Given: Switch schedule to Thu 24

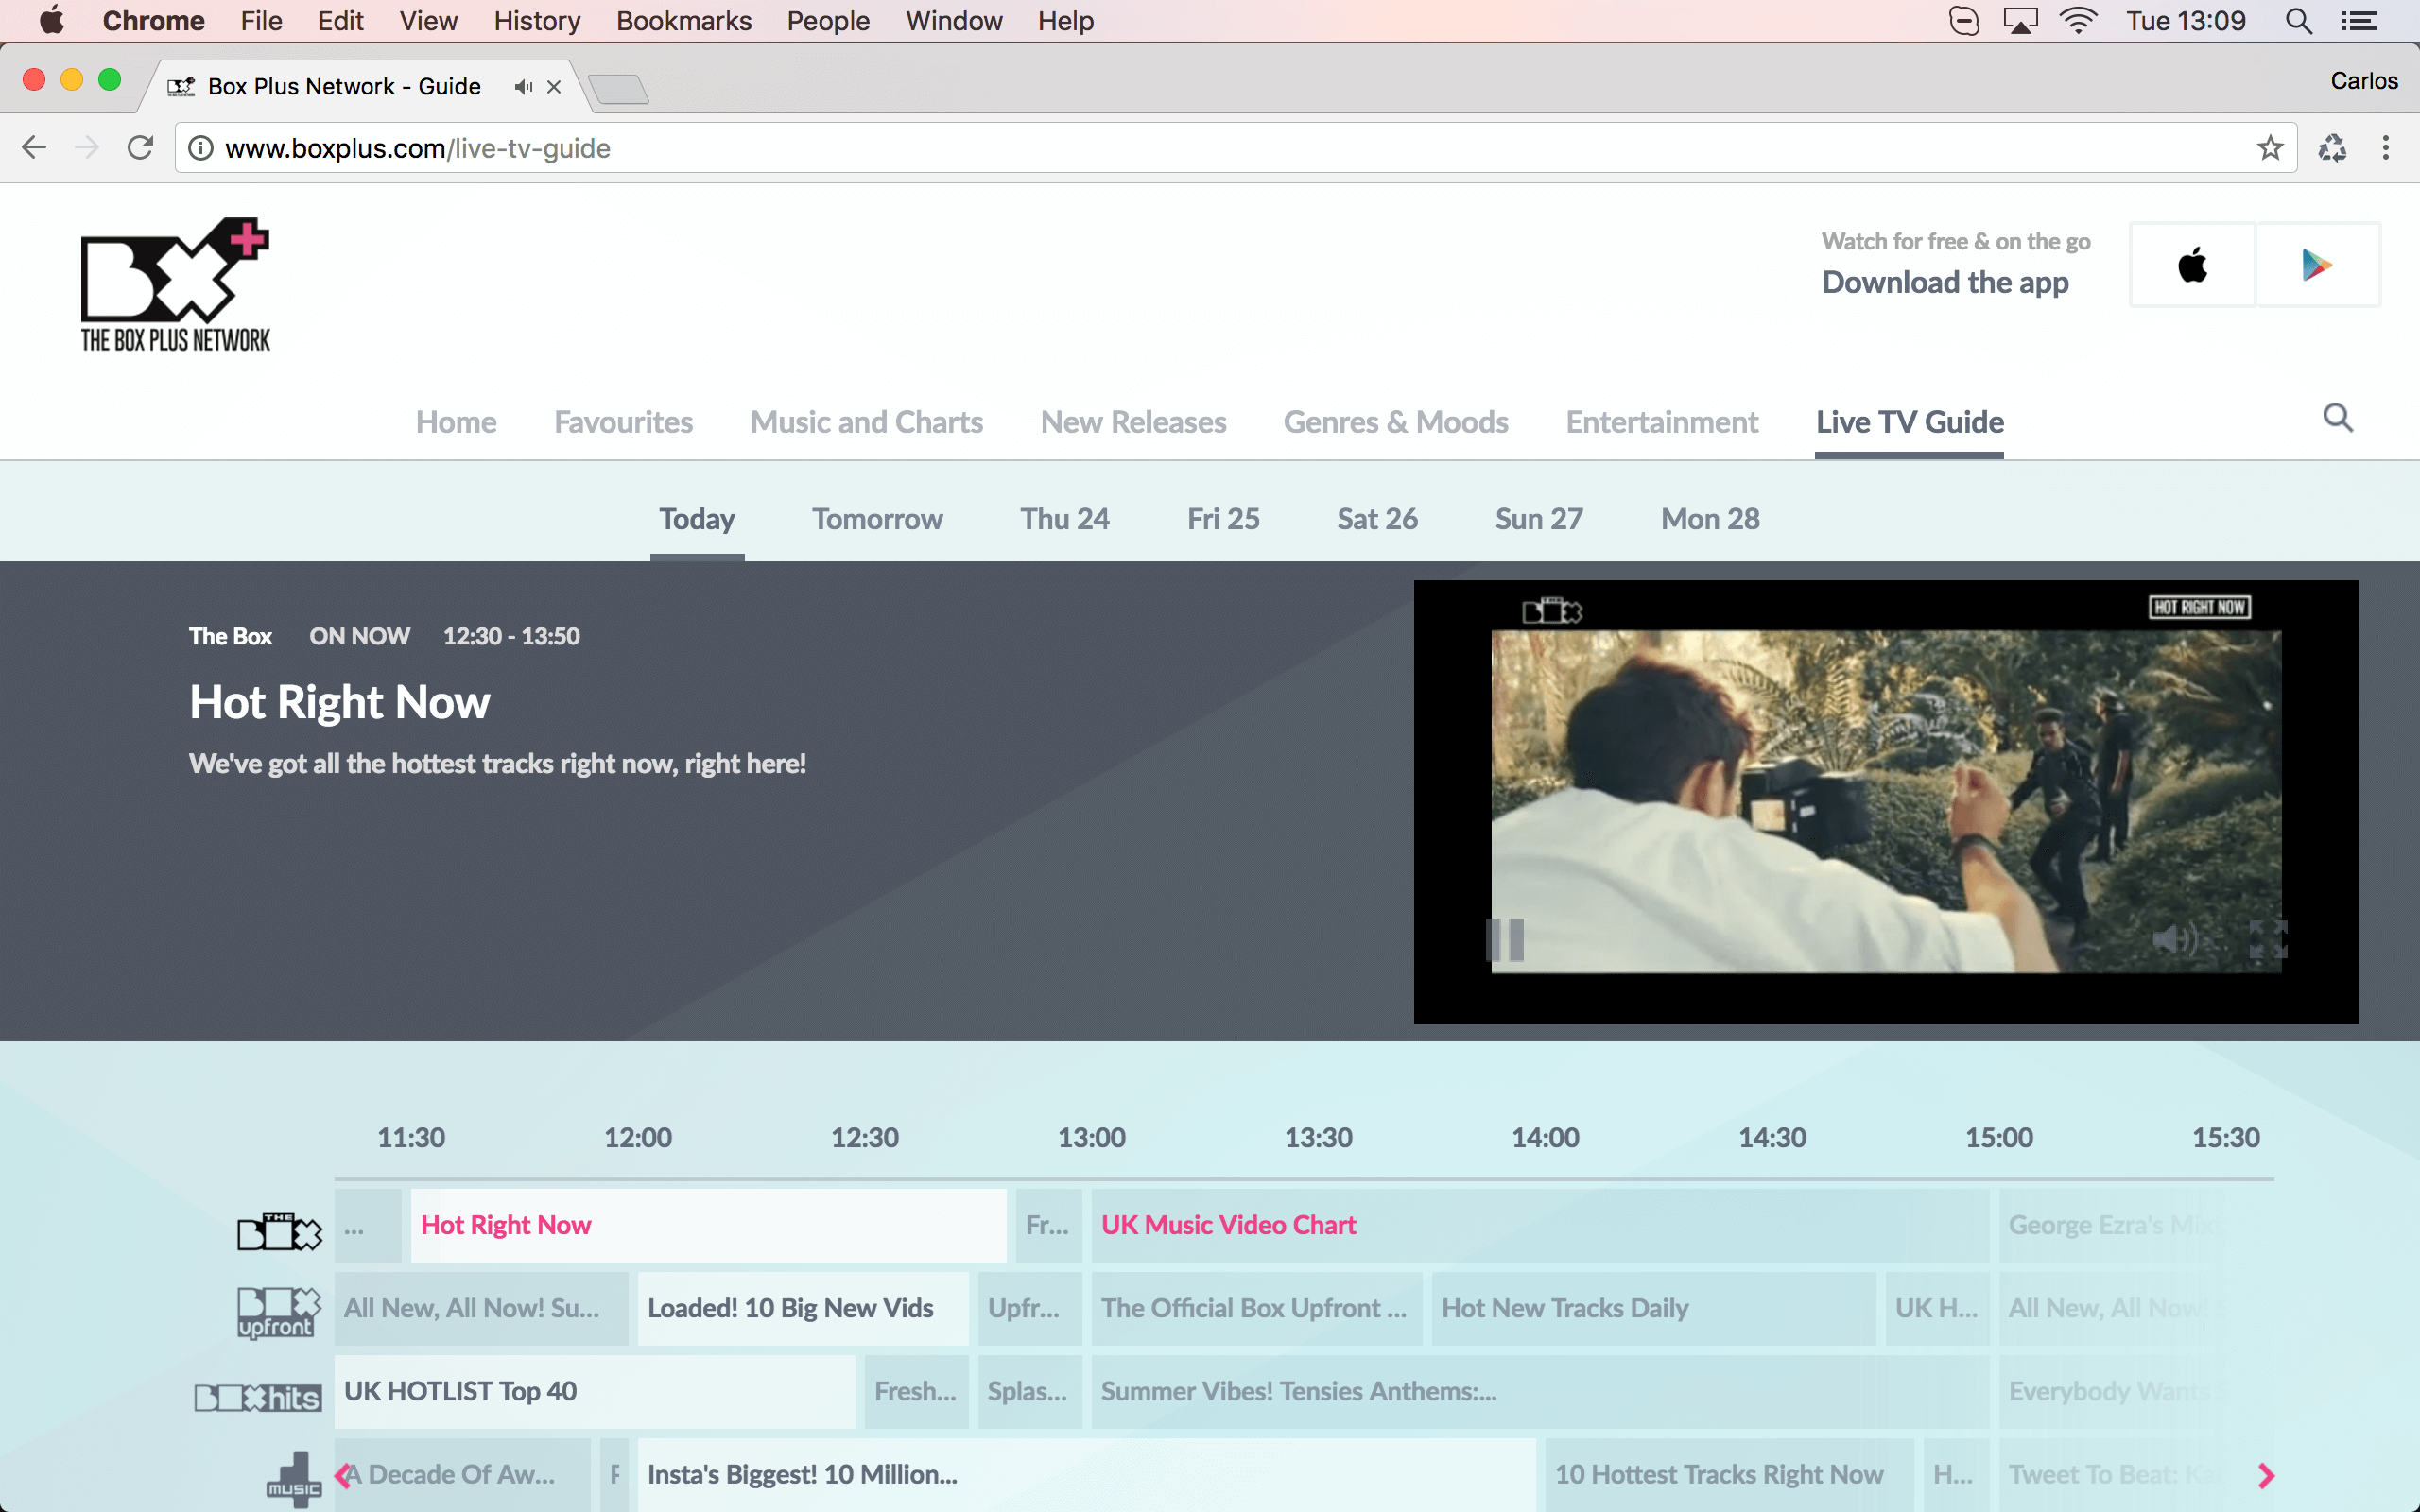Looking at the screenshot, I should click(1064, 519).
